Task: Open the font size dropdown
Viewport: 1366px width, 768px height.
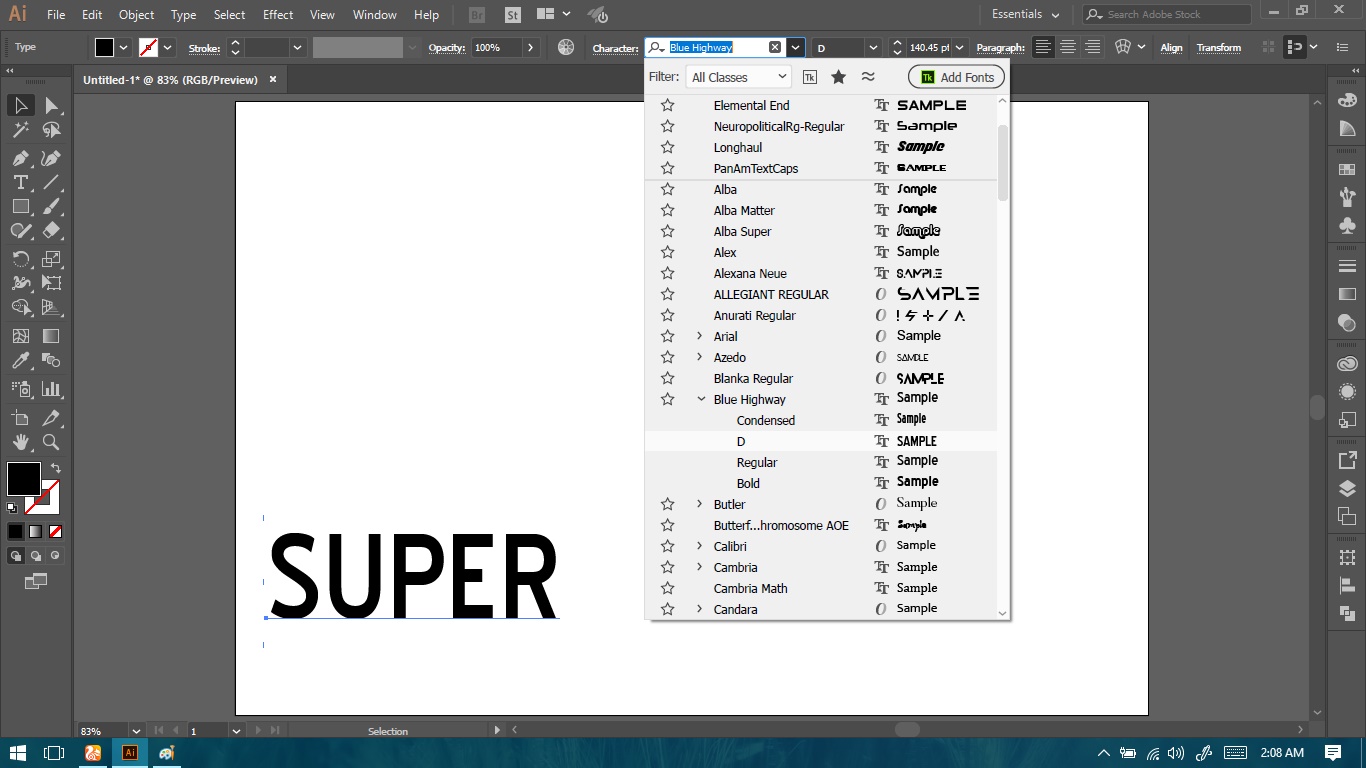Action: click(960, 47)
